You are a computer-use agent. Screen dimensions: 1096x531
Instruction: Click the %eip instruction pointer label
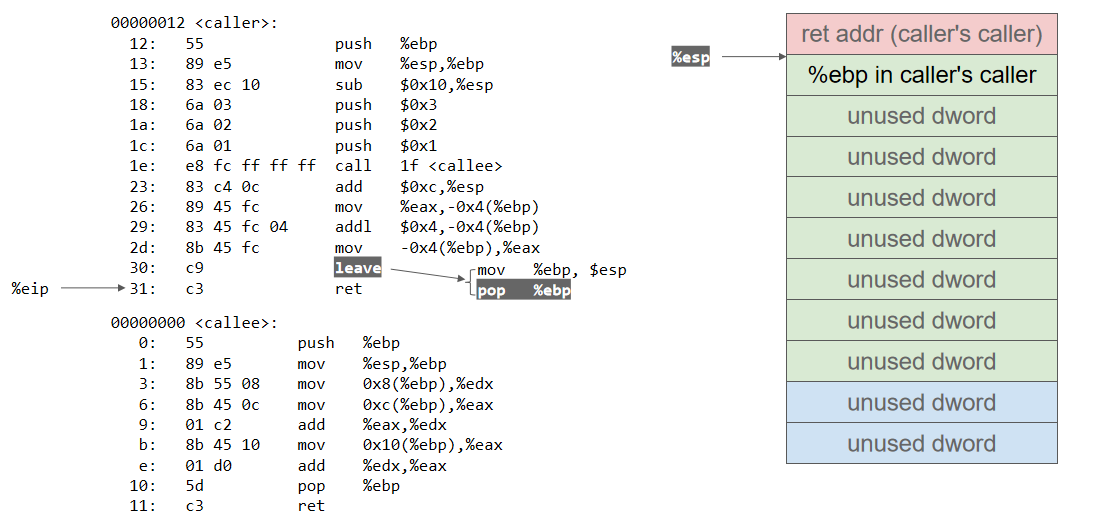pyautogui.click(x=30, y=289)
